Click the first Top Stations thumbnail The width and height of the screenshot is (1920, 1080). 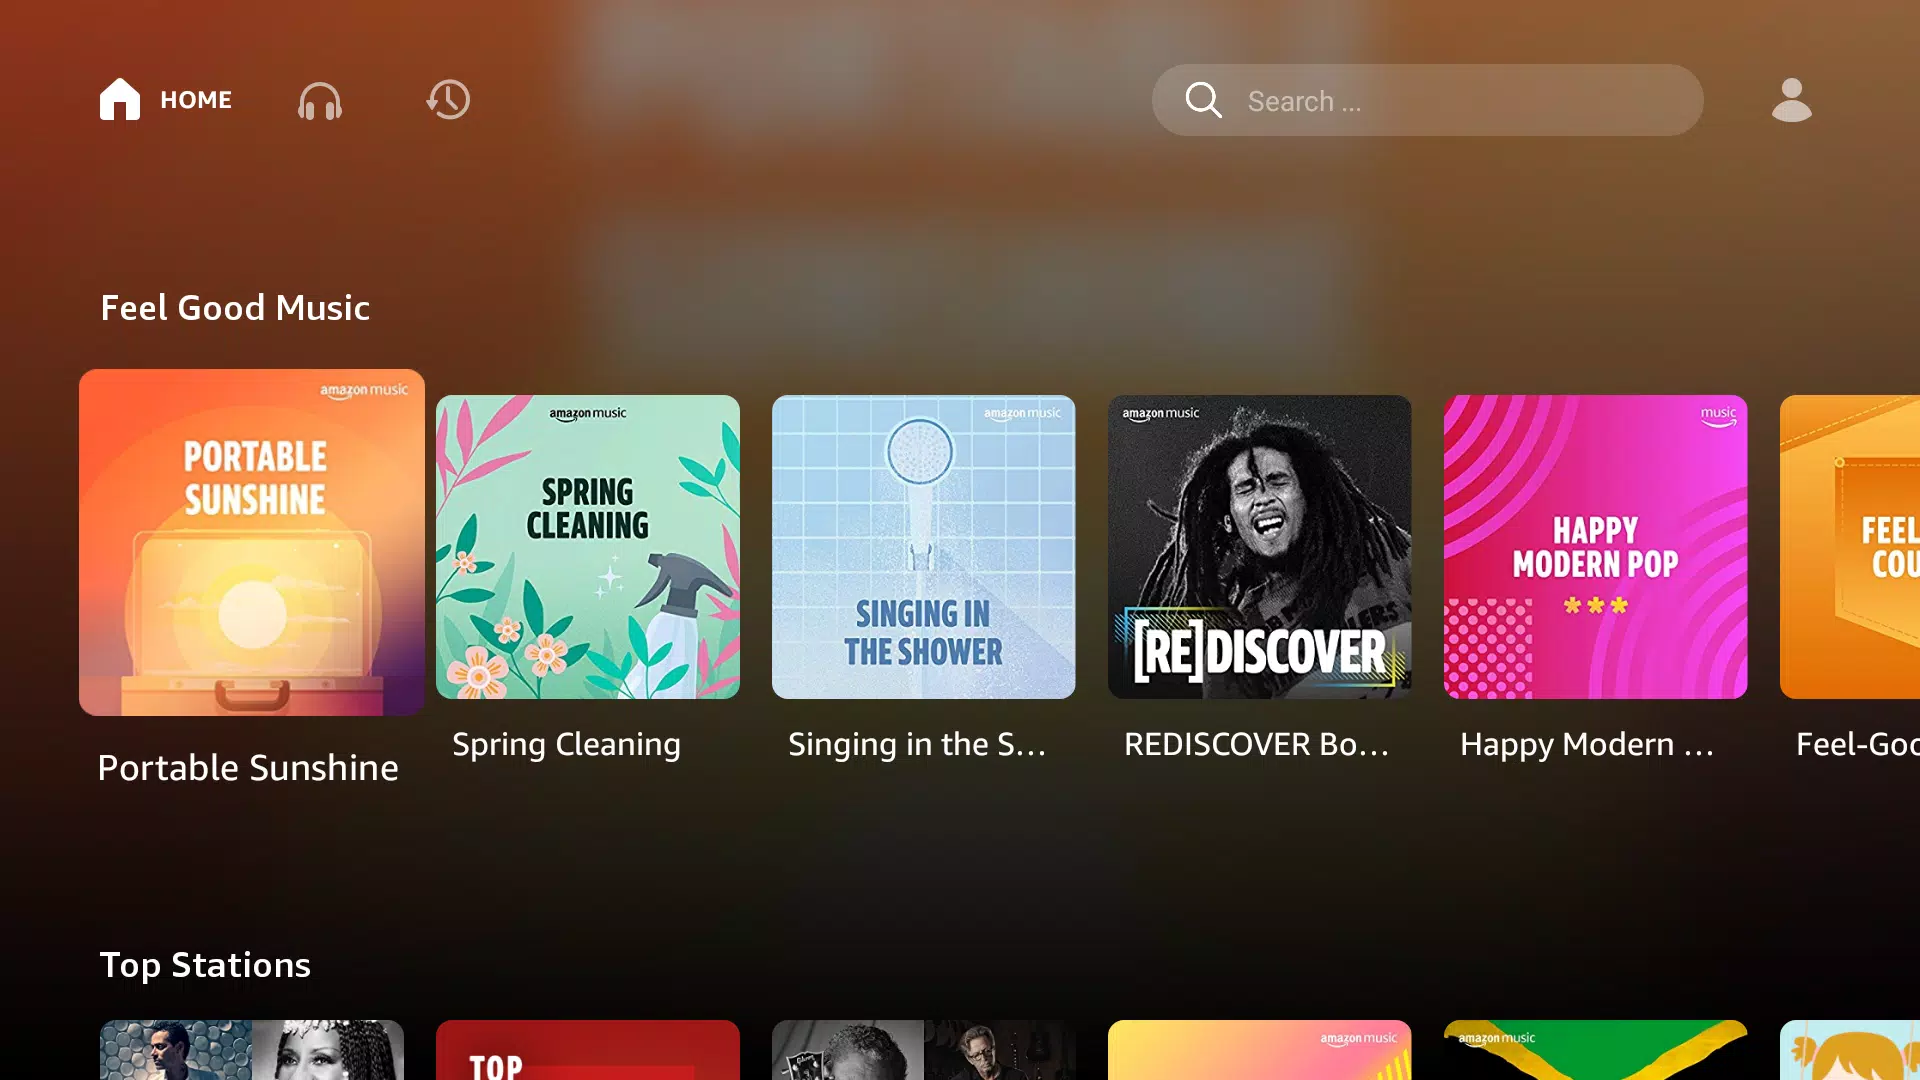pyautogui.click(x=251, y=1048)
